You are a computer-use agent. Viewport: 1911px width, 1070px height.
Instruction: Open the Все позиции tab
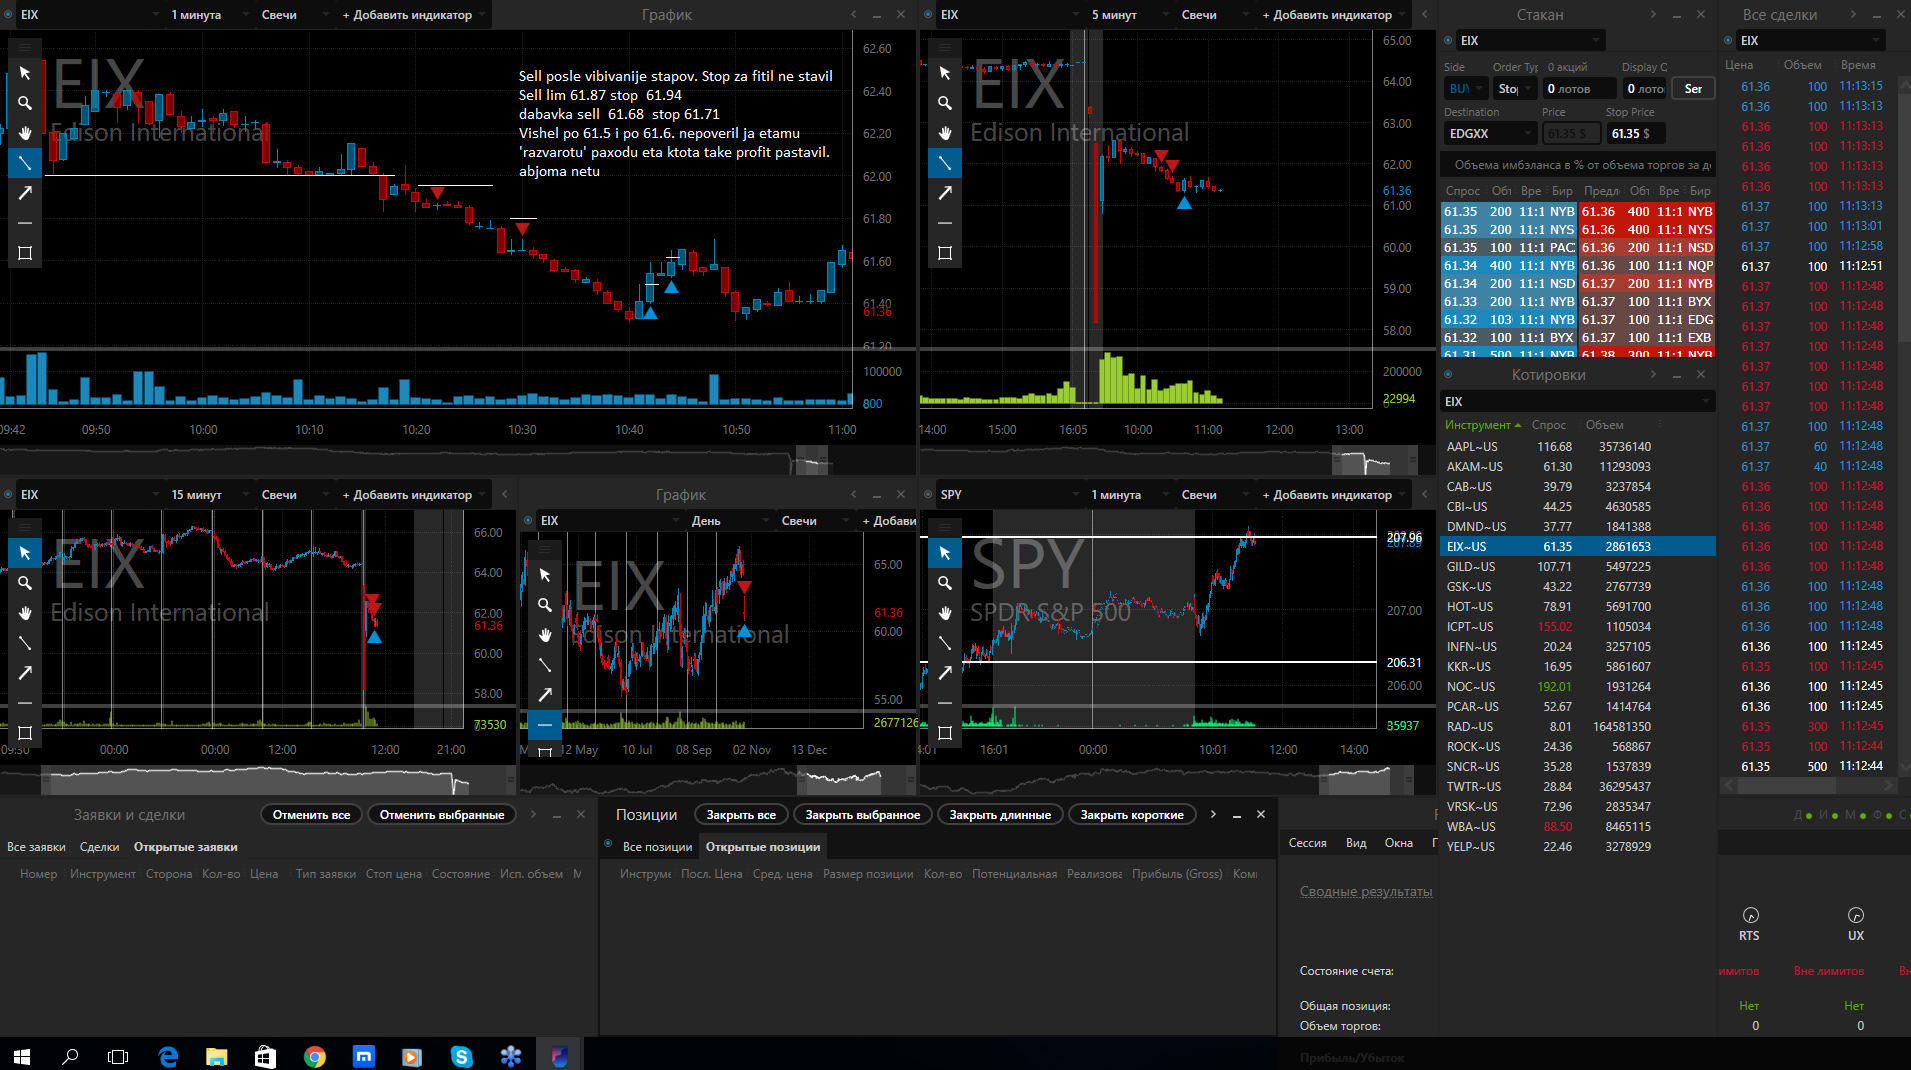click(x=657, y=847)
